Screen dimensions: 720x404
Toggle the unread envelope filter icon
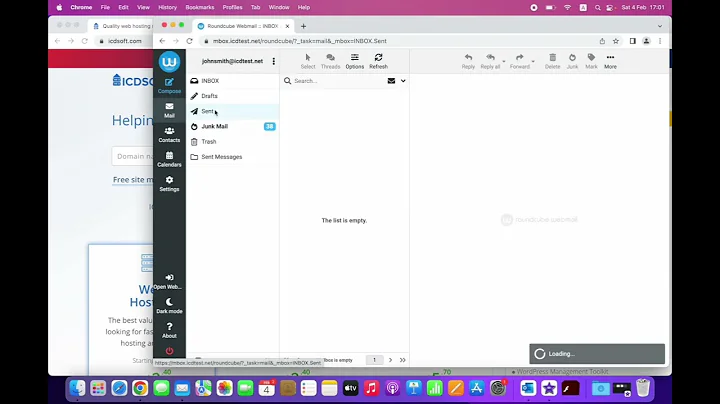click(x=391, y=81)
